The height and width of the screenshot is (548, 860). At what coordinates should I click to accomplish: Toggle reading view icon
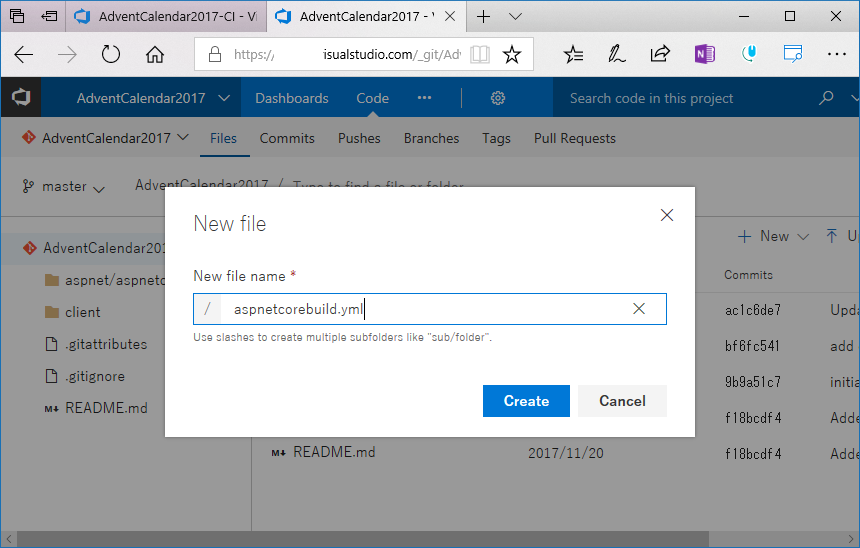pyautogui.click(x=480, y=54)
